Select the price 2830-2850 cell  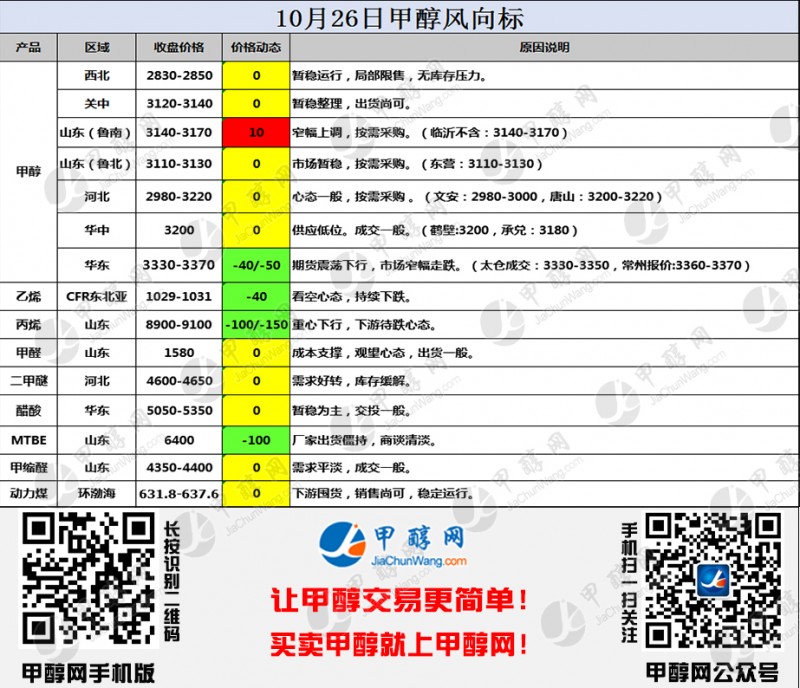click(x=179, y=76)
